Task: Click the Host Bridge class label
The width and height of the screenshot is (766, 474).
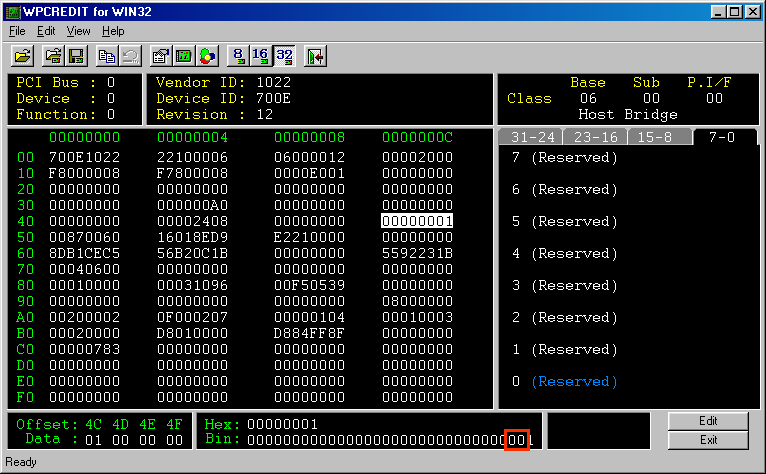Action: (628, 114)
